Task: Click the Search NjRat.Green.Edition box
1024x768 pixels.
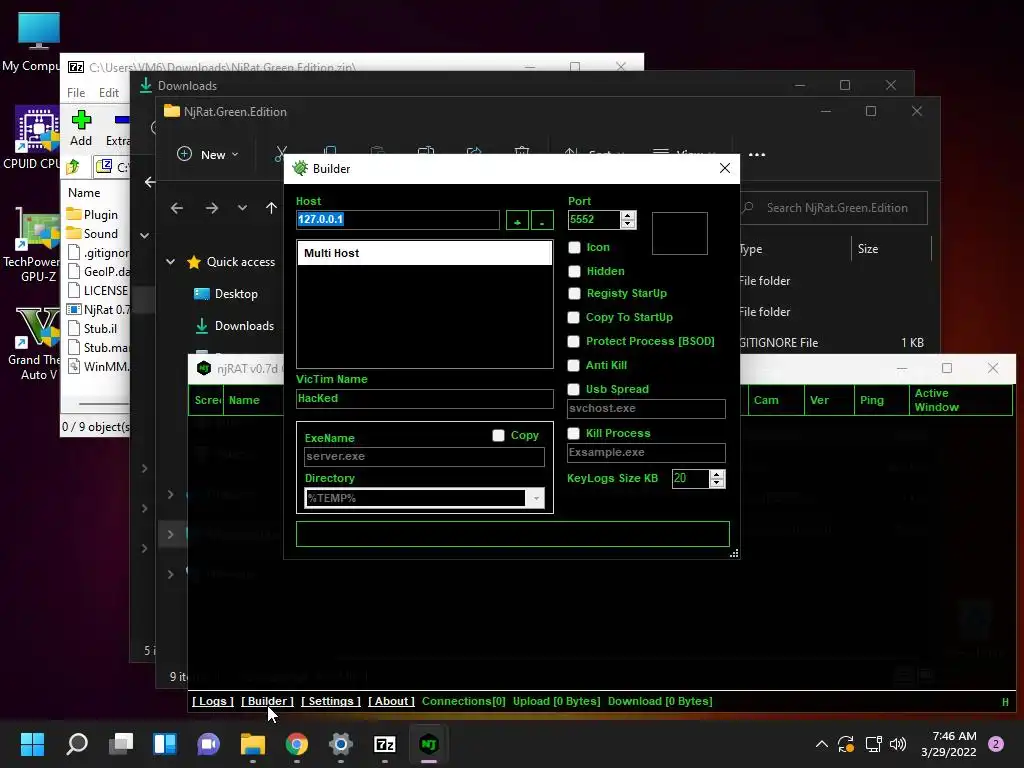Action: [834, 208]
